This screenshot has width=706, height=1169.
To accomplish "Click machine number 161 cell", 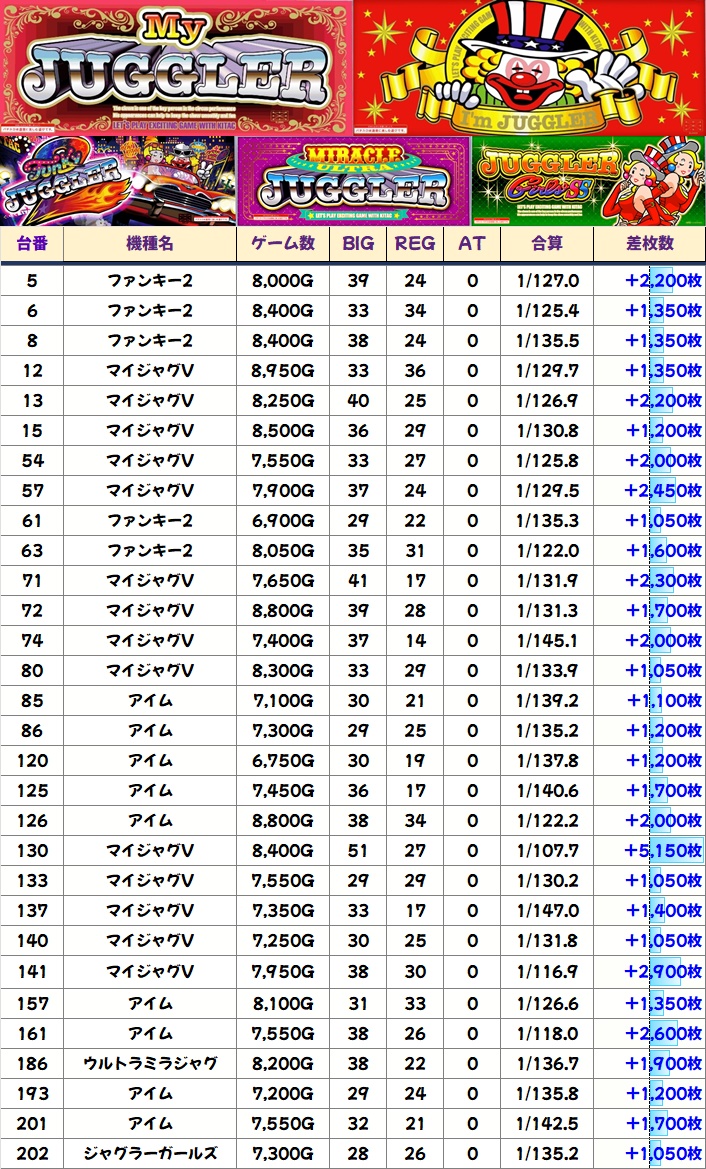I will click(x=32, y=1034).
